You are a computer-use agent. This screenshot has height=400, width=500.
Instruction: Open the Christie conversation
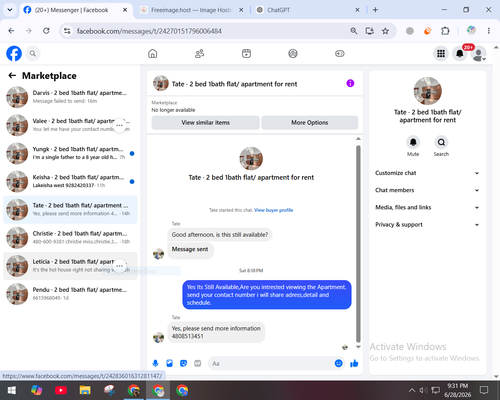tap(70, 238)
